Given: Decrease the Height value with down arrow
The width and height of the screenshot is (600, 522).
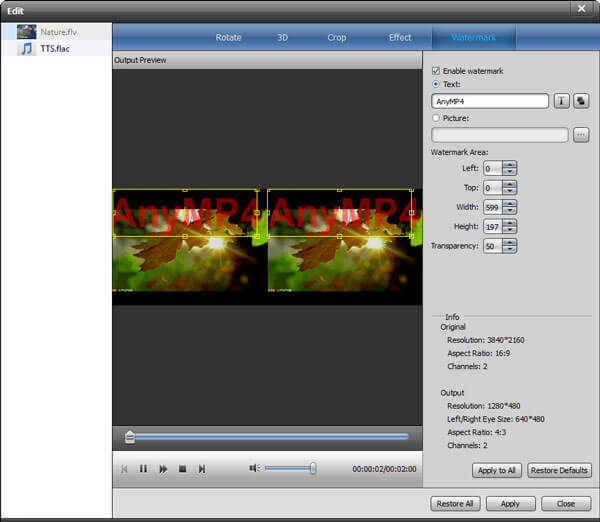Looking at the screenshot, I should click(x=509, y=230).
